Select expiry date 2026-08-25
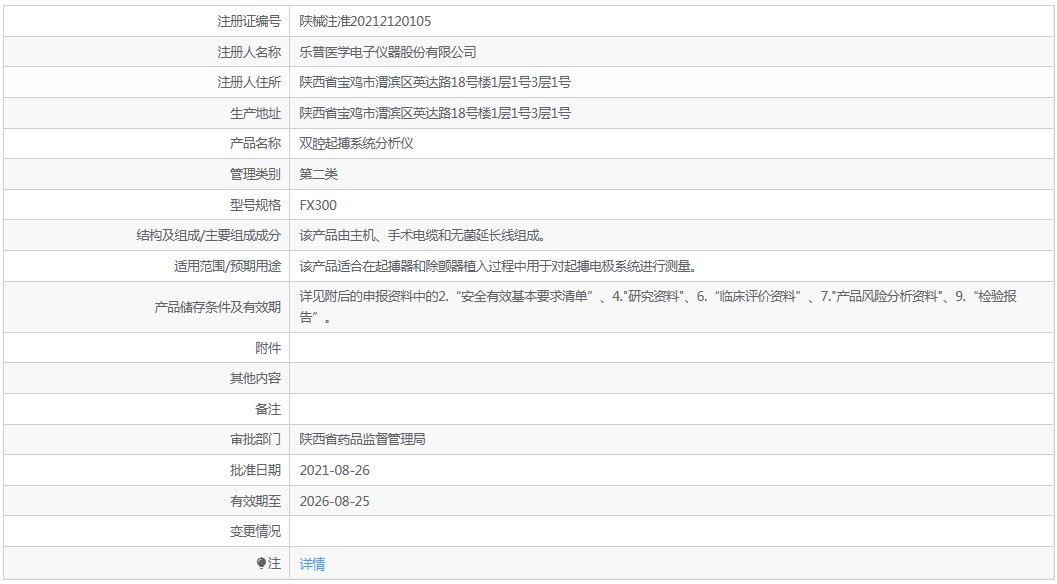1057x584 pixels. (334, 502)
